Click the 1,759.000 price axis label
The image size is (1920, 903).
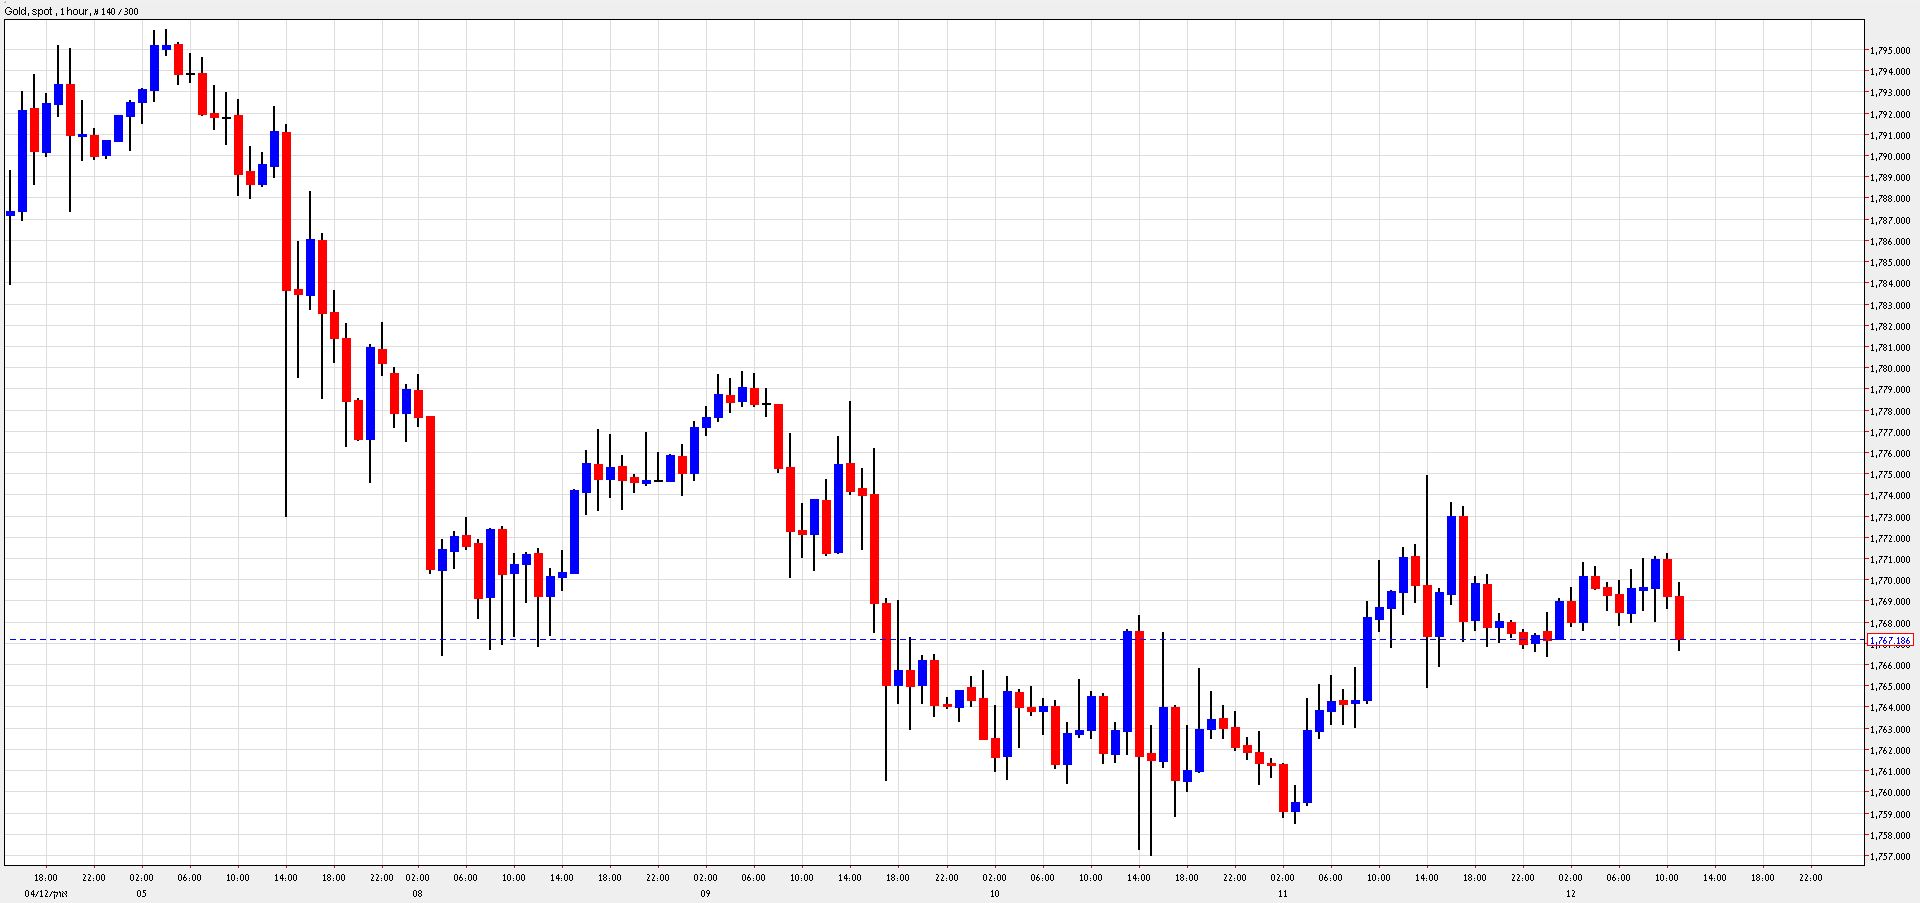coord(1890,815)
